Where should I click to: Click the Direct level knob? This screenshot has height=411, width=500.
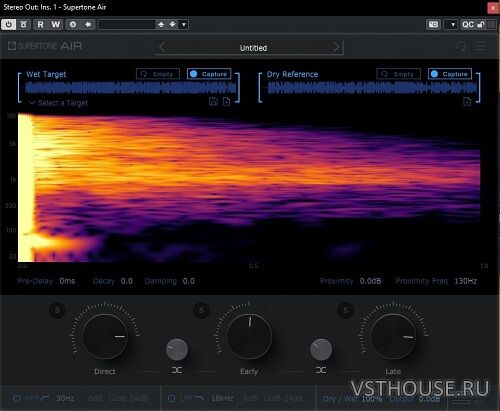pos(105,336)
